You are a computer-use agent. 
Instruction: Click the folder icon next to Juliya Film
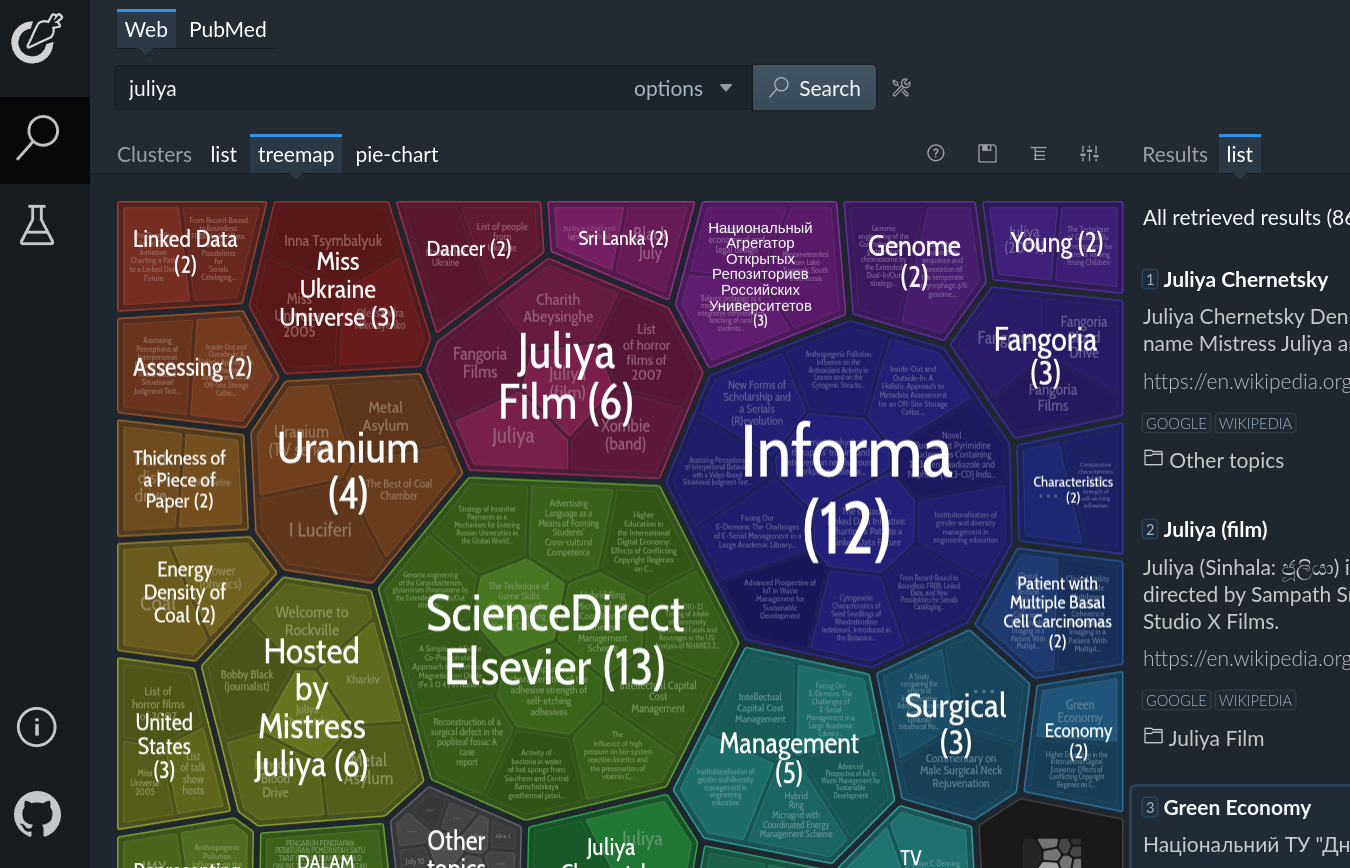pos(1153,737)
